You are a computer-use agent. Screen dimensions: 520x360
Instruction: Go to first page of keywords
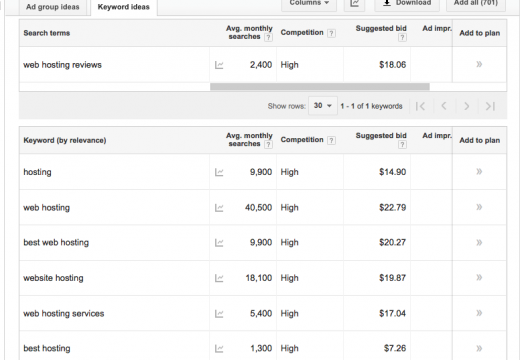[421, 106]
